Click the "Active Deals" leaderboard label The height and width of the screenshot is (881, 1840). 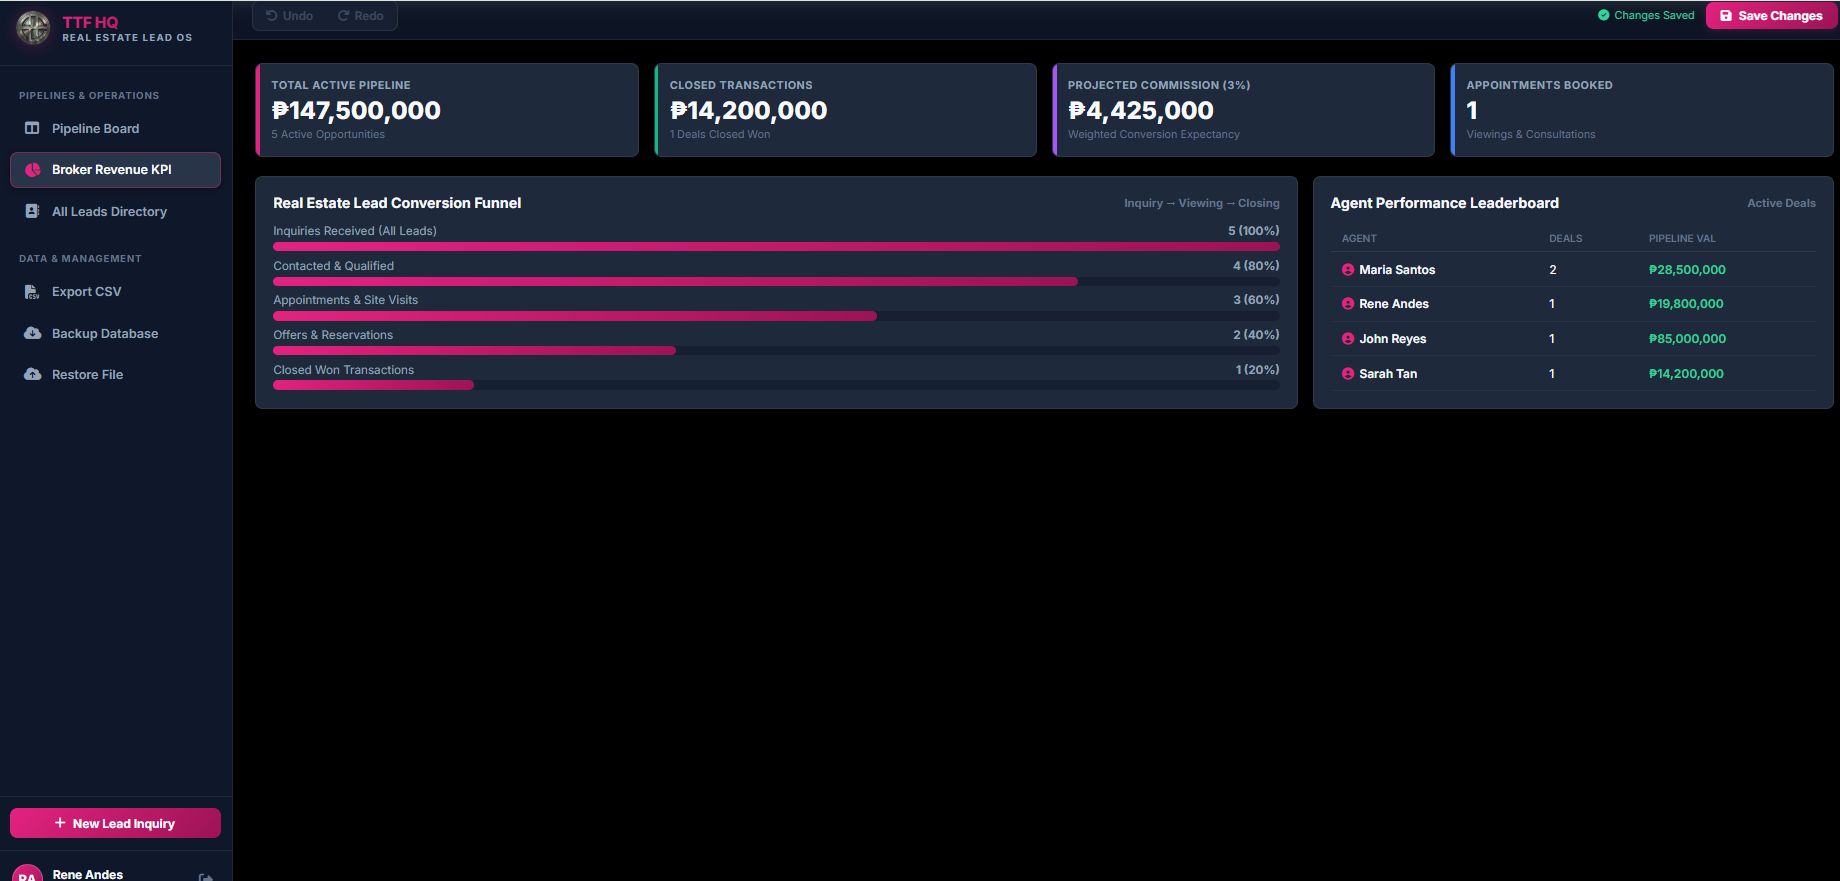[x=1781, y=203]
